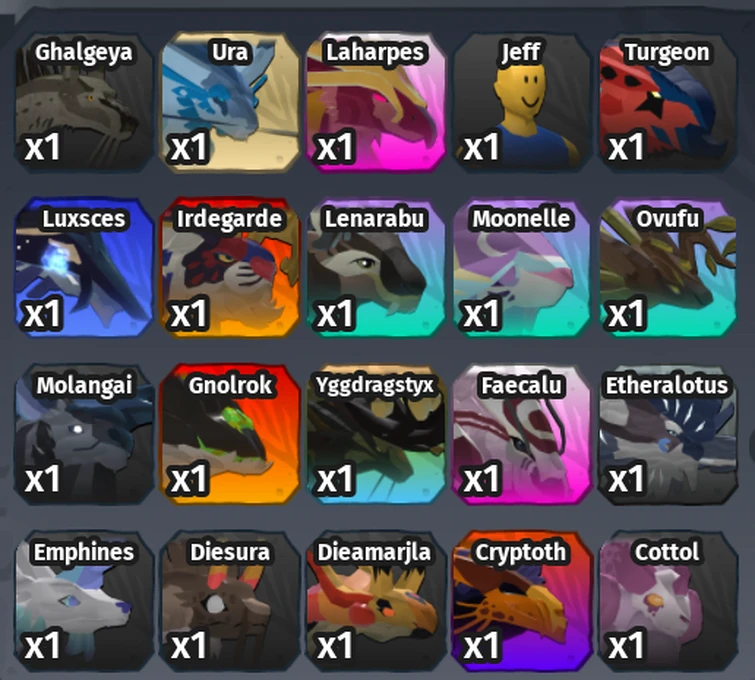
Task: Open the Turgeon creature tile
Action: [668, 102]
